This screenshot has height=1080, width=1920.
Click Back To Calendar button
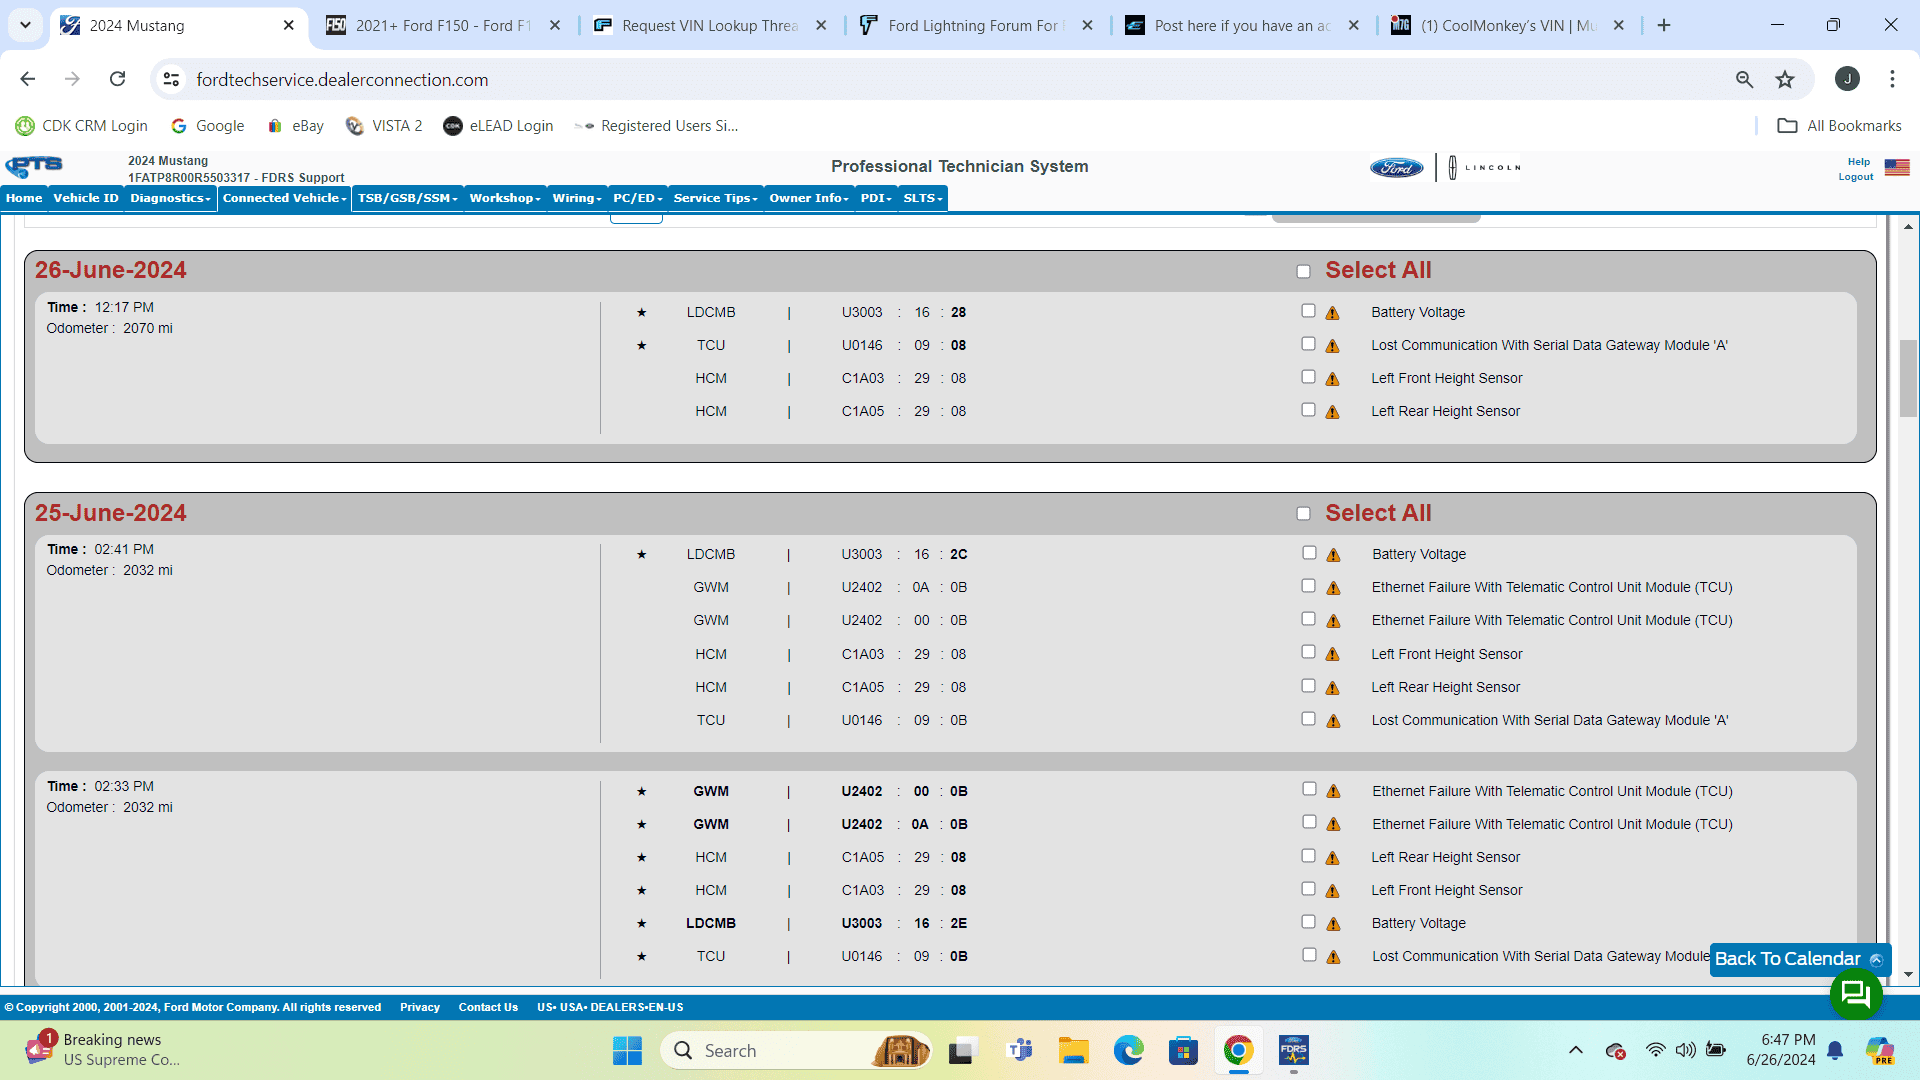point(1800,959)
